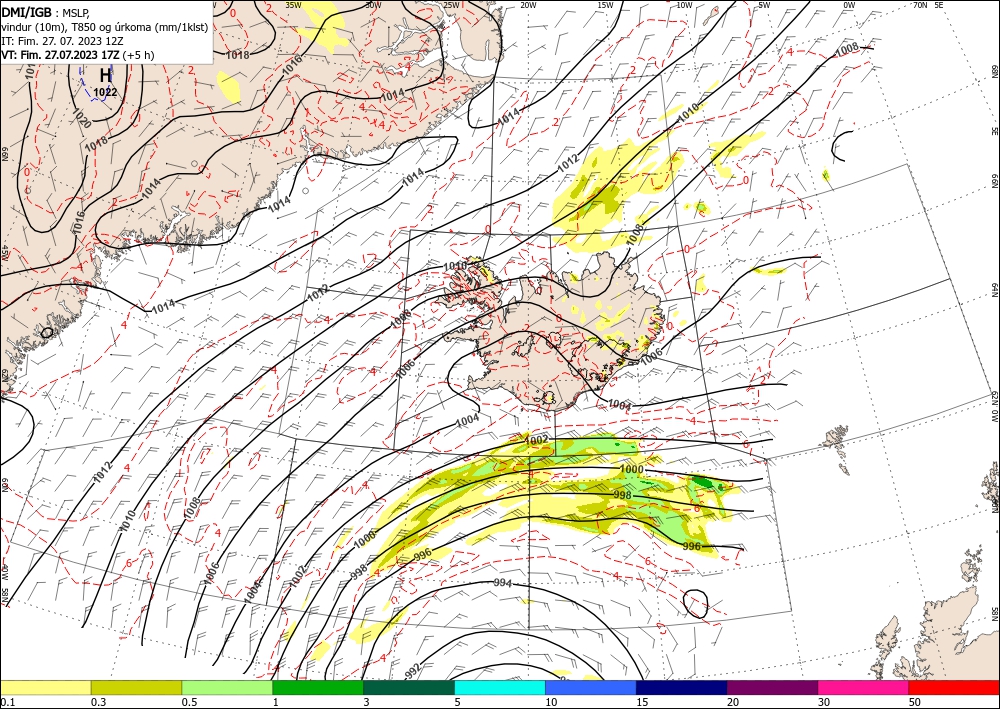Select the blue 10–15 legend swatch
1000x709 pixels.
(591, 687)
